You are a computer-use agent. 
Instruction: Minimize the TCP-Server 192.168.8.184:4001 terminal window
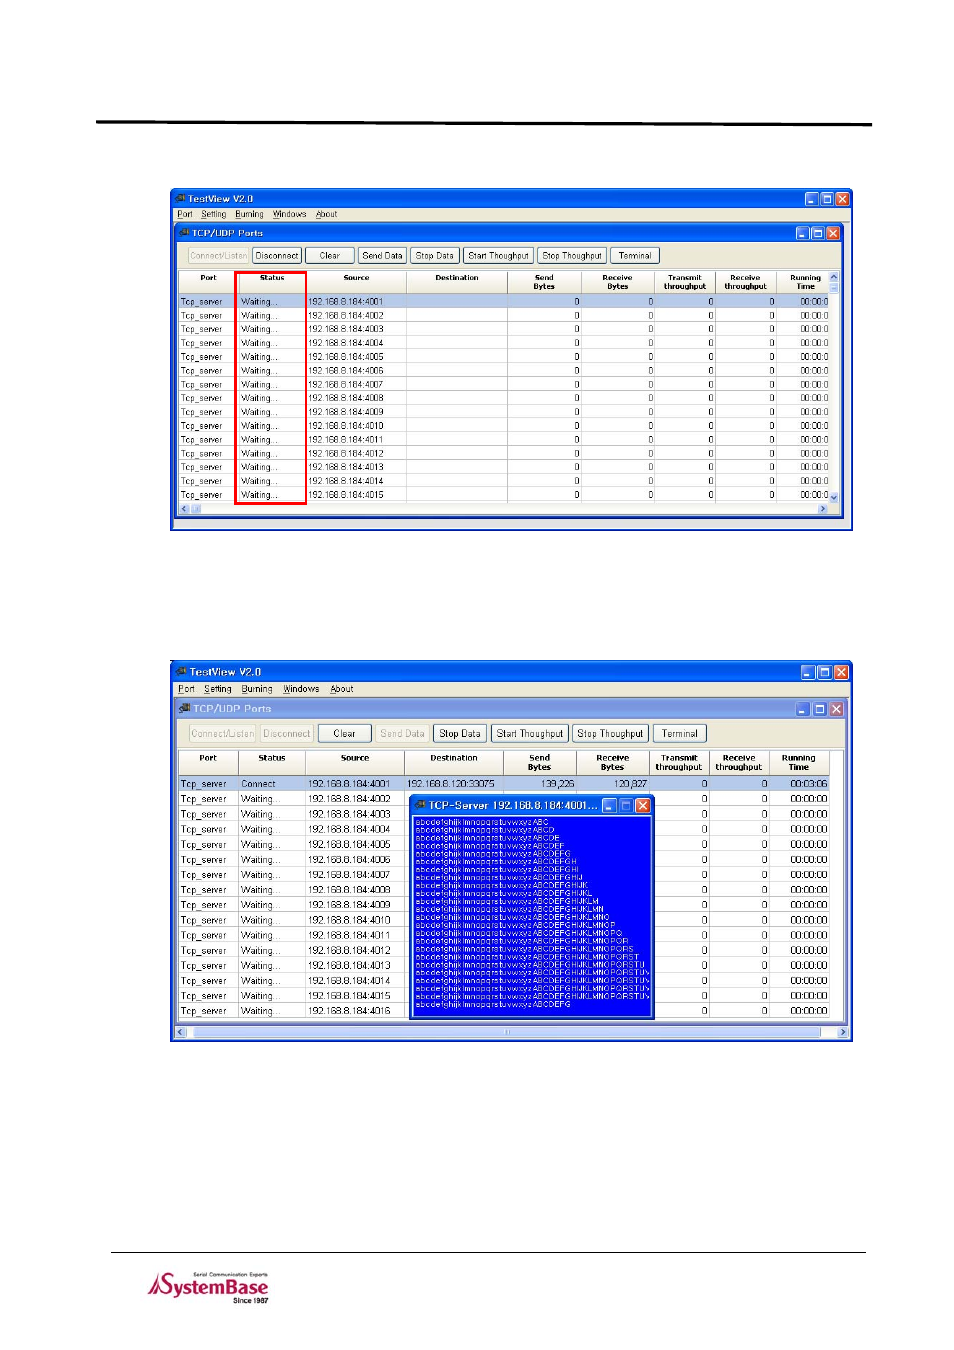[609, 805]
